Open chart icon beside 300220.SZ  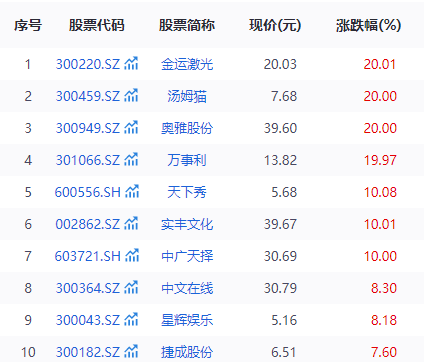click(x=131, y=63)
